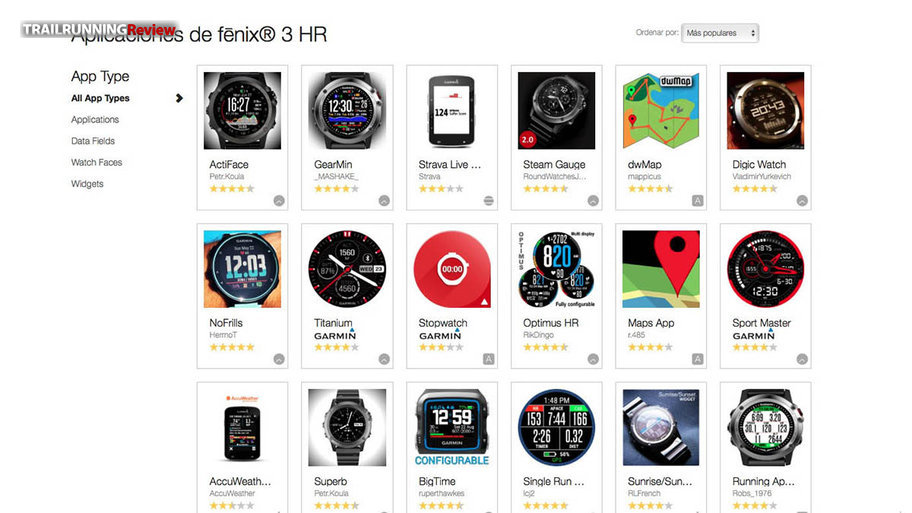This screenshot has width=912, height=513.
Task: Open the Digic Watch title link
Action: tap(759, 165)
